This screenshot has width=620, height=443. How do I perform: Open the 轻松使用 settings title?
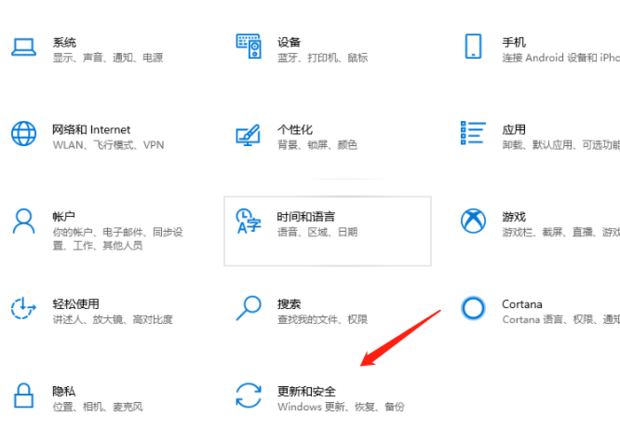(76, 304)
